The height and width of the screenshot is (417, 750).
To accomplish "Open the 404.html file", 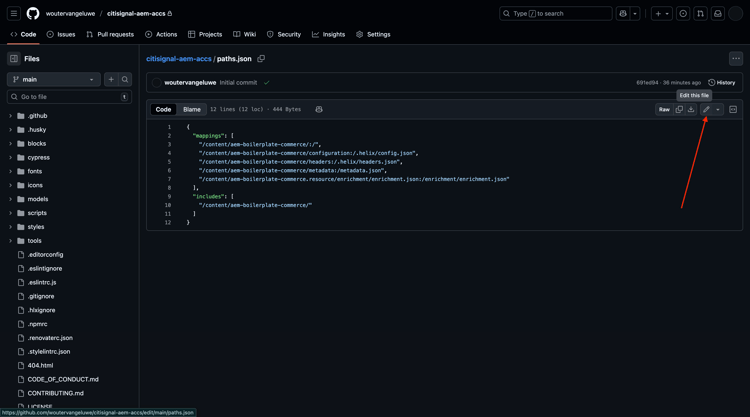I will pyautogui.click(x=40, y=365).
